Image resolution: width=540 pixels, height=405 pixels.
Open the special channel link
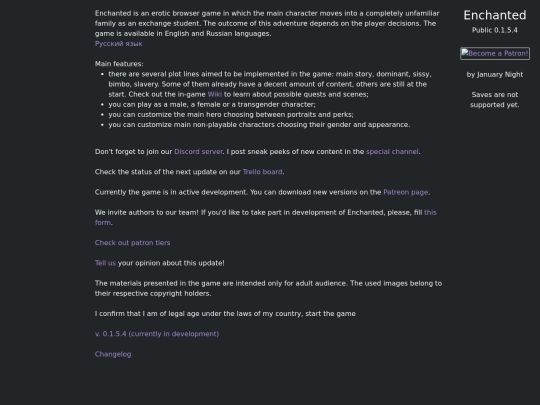point(392,152)
